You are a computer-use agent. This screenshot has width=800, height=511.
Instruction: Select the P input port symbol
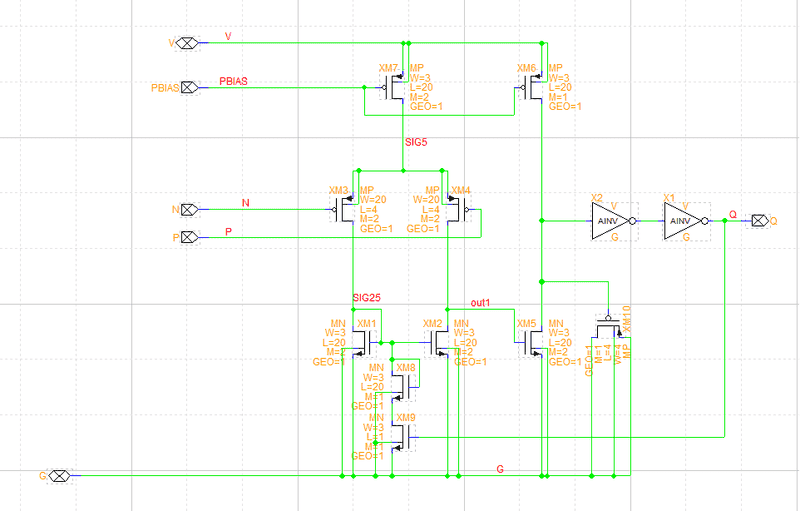[x=189, y=237]
